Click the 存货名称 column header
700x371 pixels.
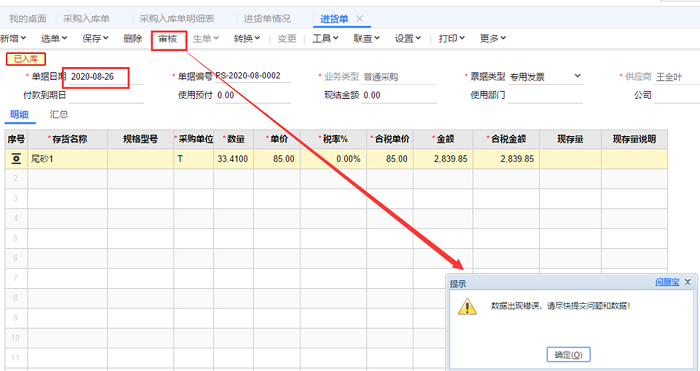[67, 139]
